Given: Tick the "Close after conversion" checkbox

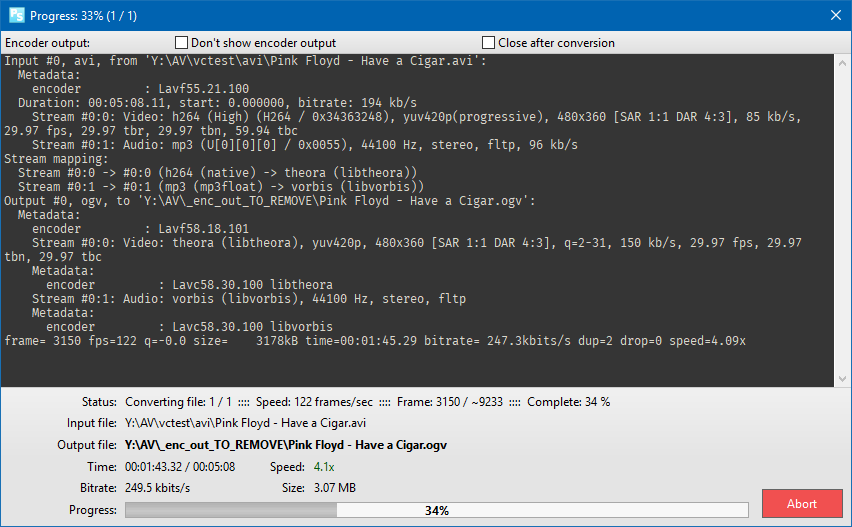Looking at the screenshot, I should pos(489,43).
